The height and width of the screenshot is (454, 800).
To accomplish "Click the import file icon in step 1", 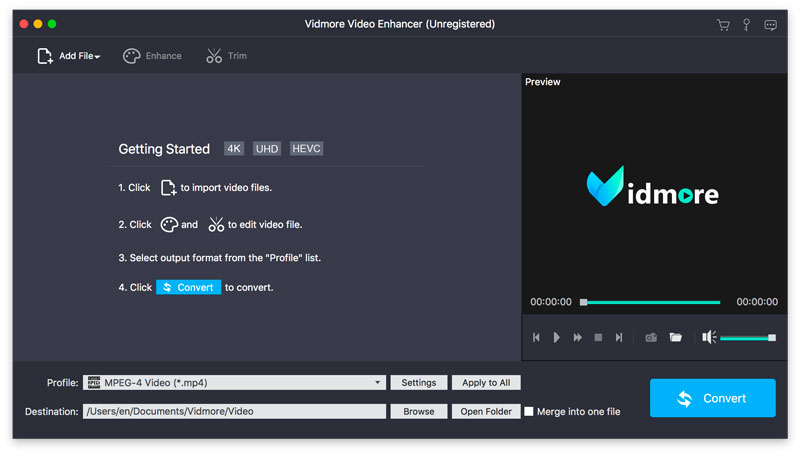I will click(168, 188).
